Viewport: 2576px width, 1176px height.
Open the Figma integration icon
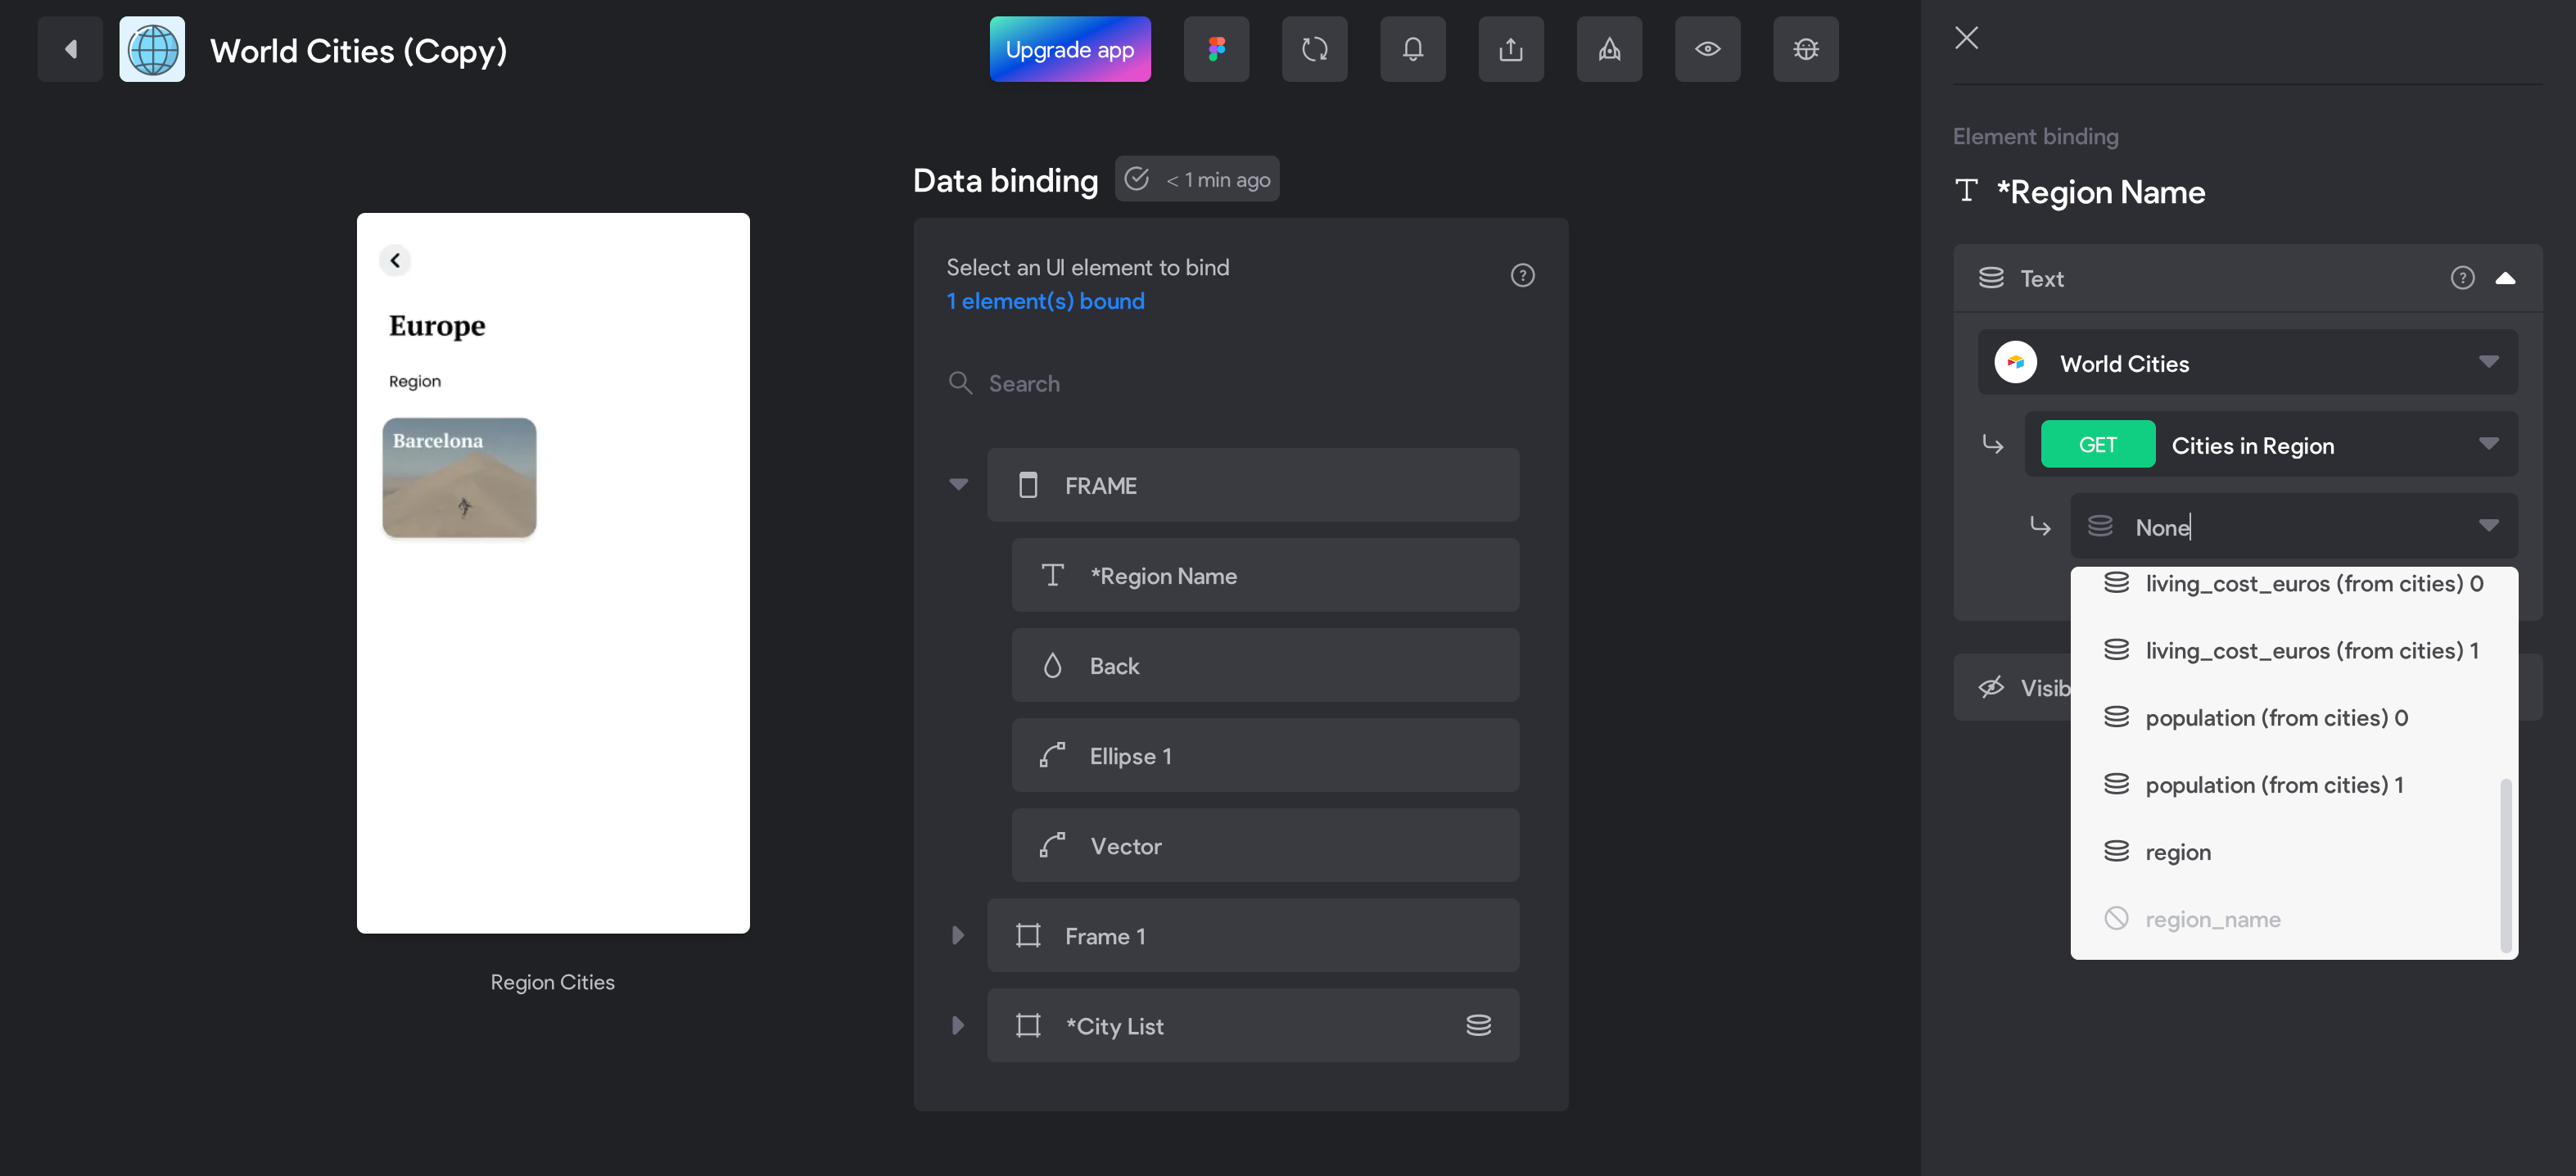pyautogui.click(x=1216, y=49)
